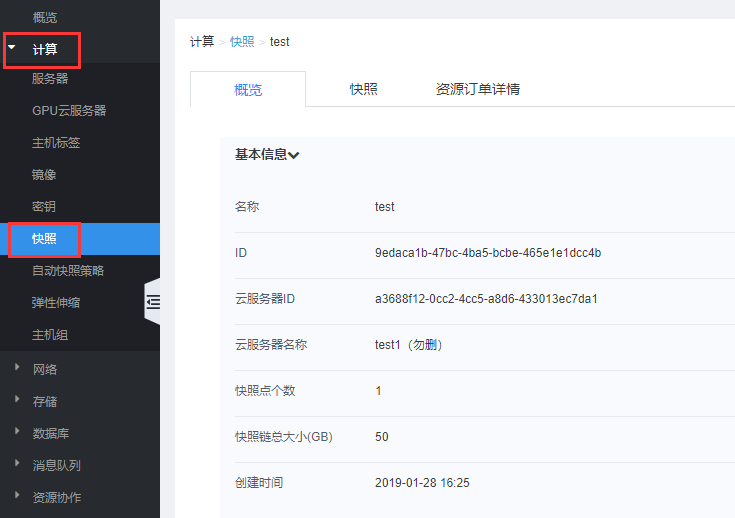735x518 pixels.
Task: Switch to the 快照 tab
Action: point(363,89)
